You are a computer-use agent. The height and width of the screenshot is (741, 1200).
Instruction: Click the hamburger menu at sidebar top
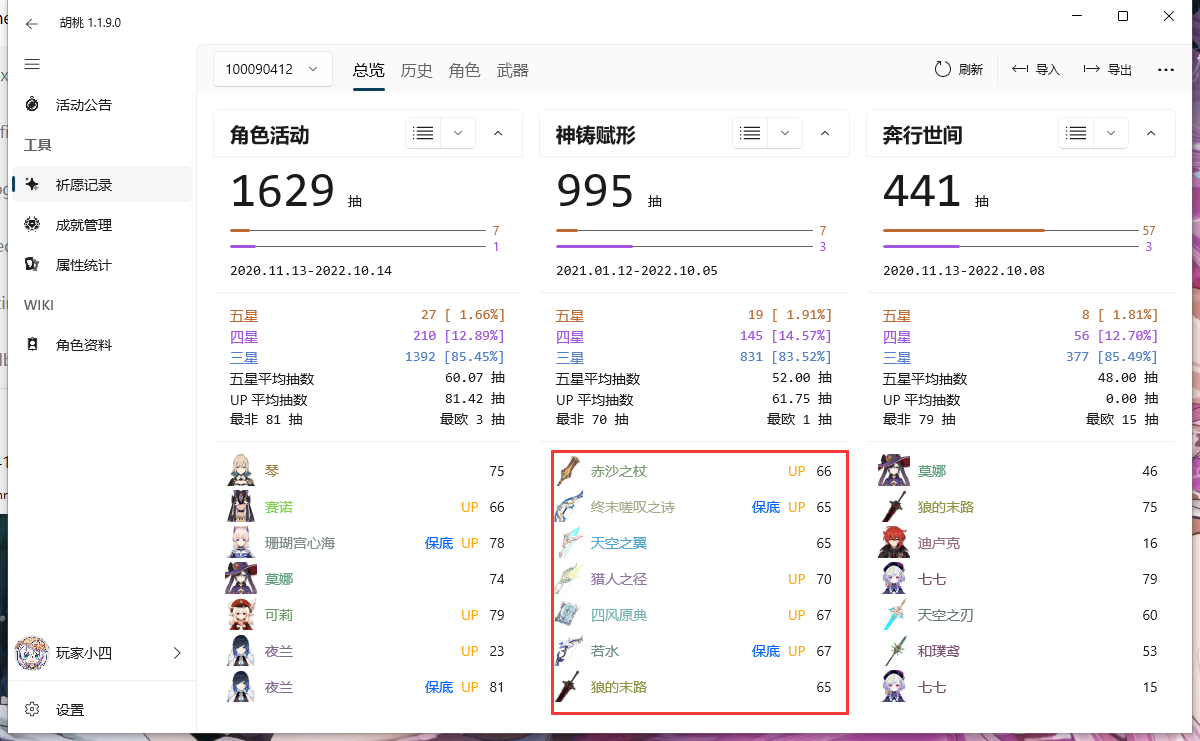(32, 64)
